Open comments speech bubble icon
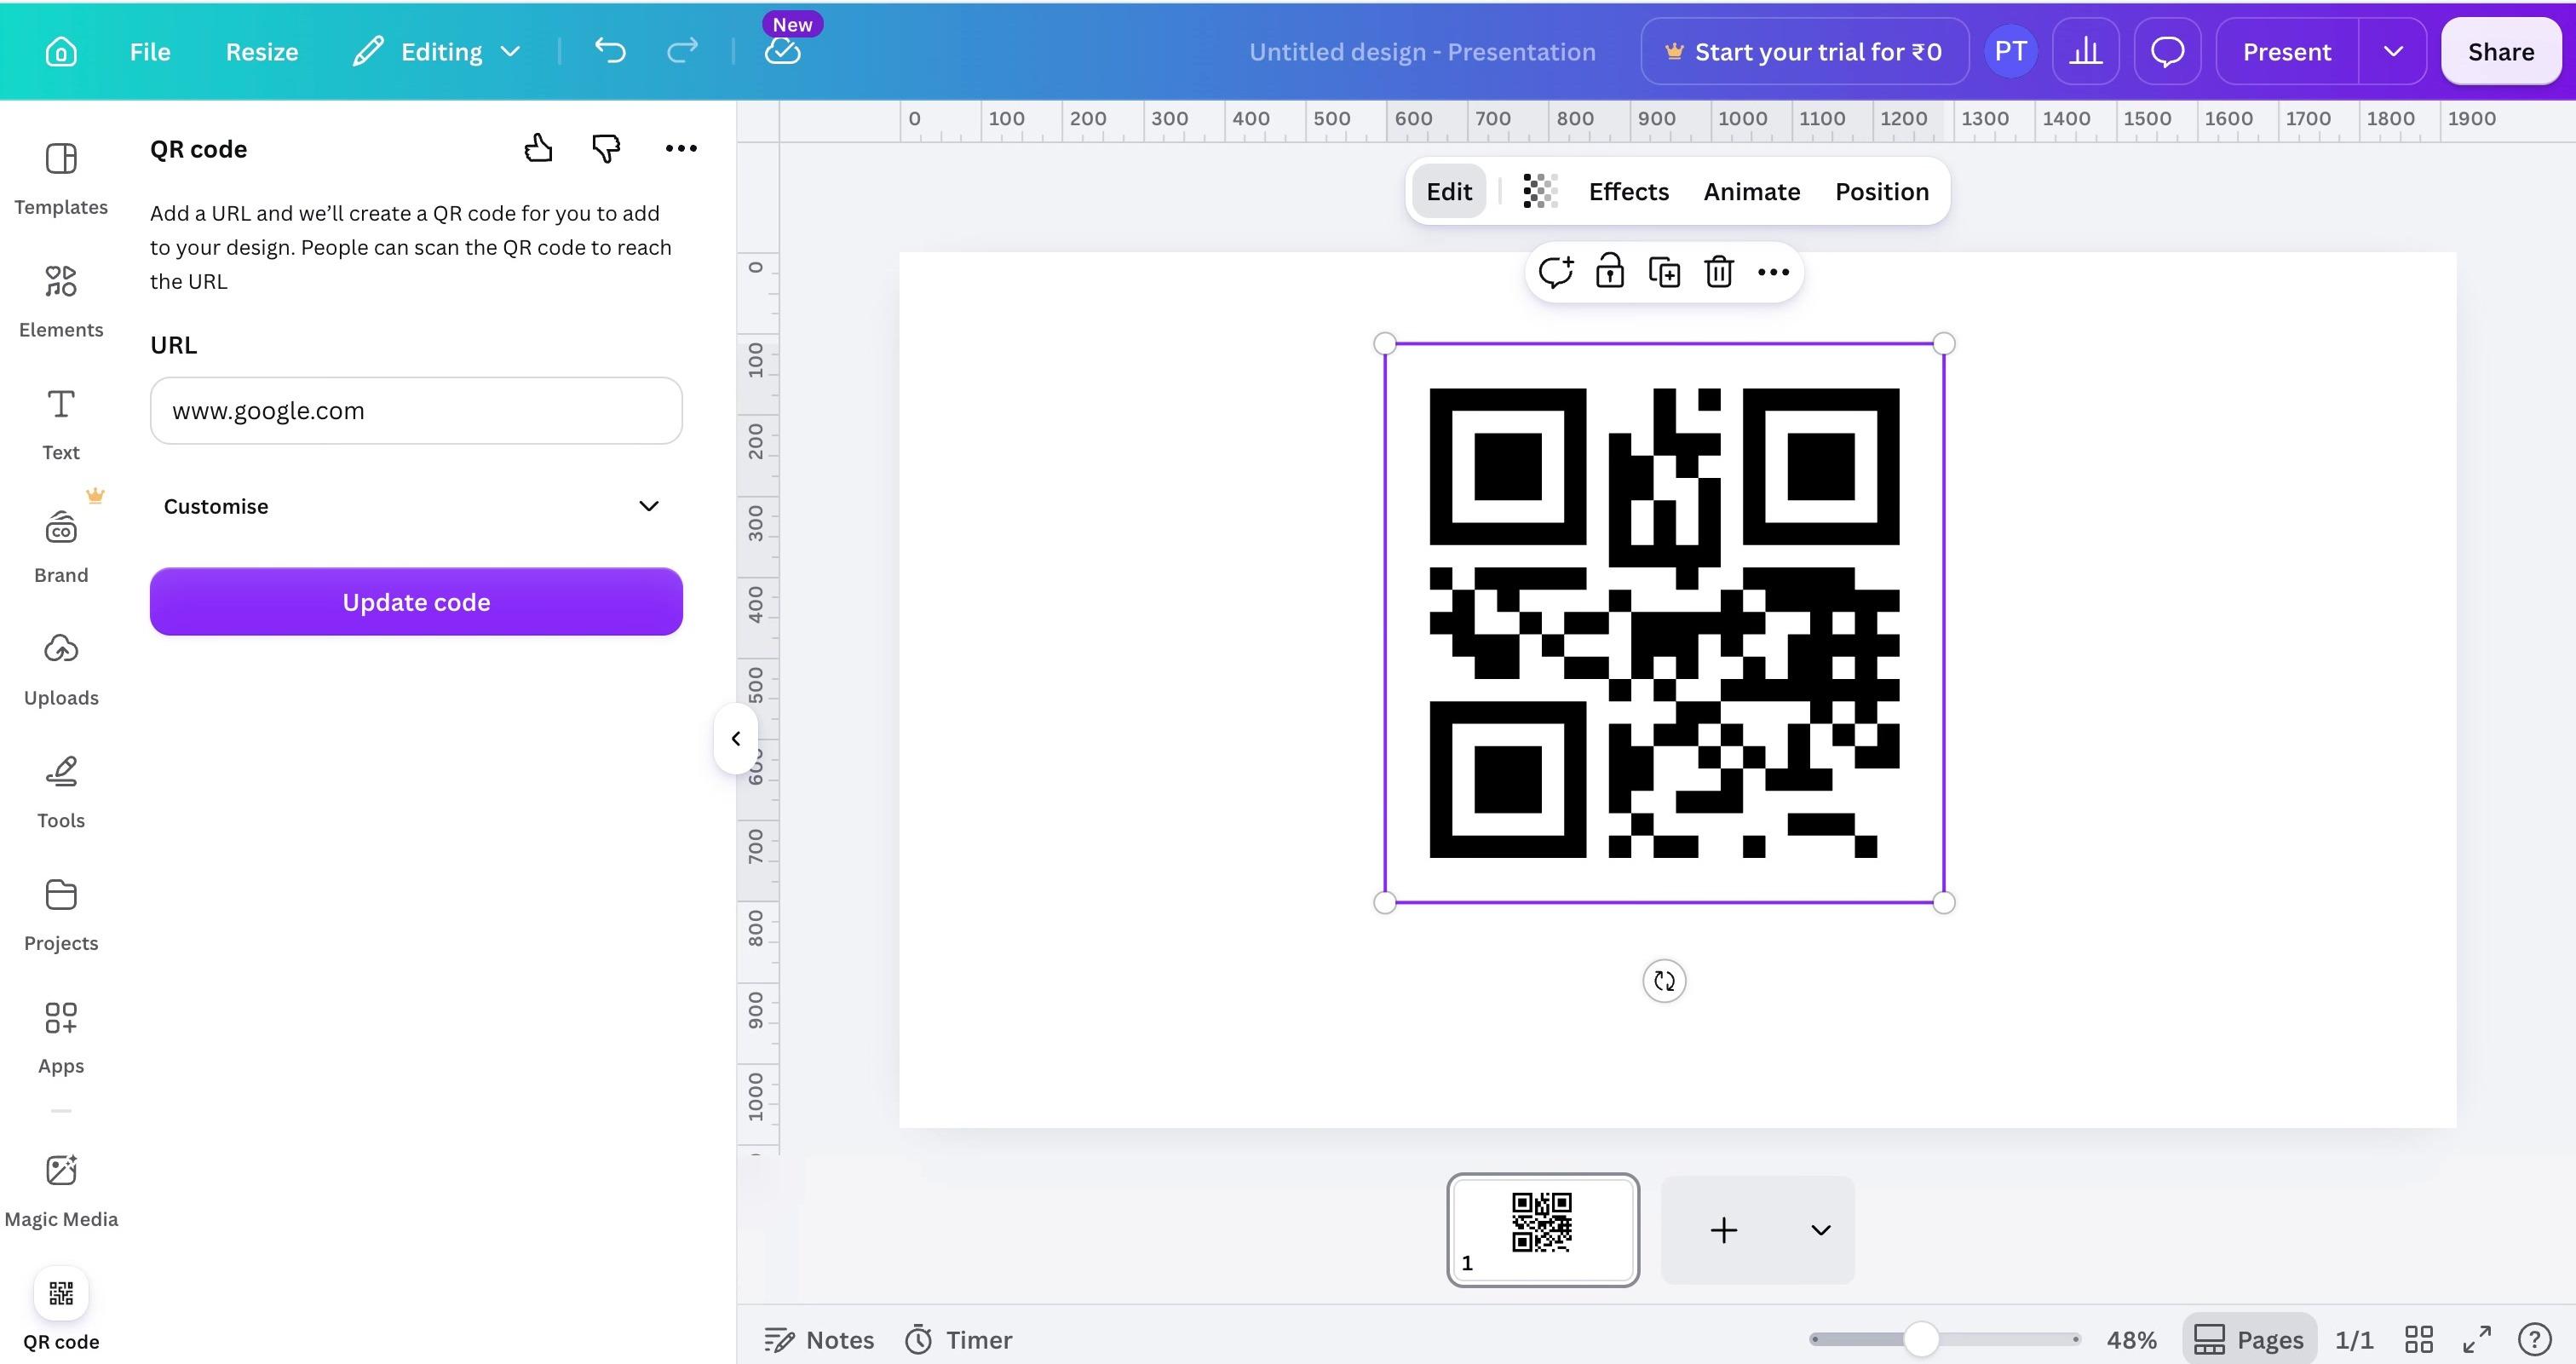The width and height of the screenshot is (2576, 1364). point(2167,51)
